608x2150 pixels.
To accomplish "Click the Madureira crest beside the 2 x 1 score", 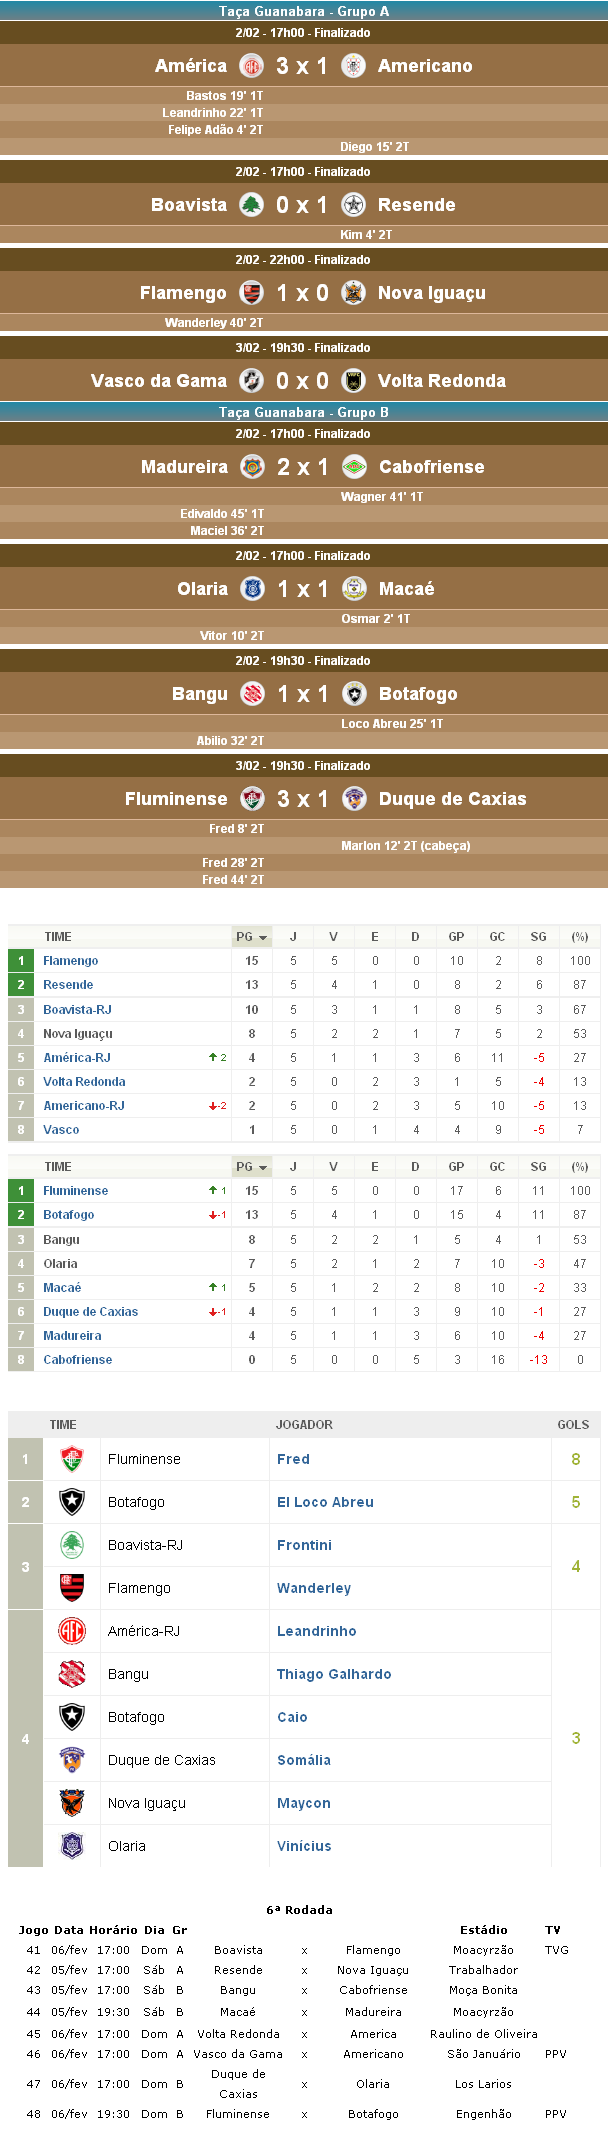I will tap(253, 467).
